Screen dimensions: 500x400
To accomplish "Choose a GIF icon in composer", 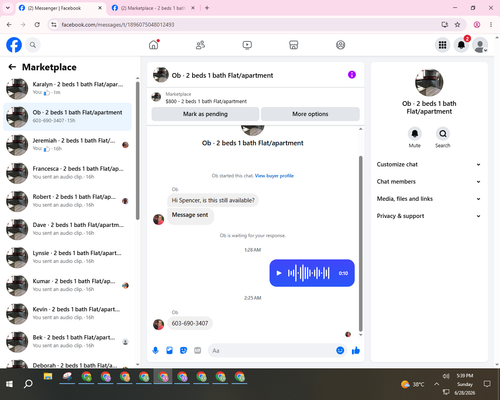I will pos(198,350).
